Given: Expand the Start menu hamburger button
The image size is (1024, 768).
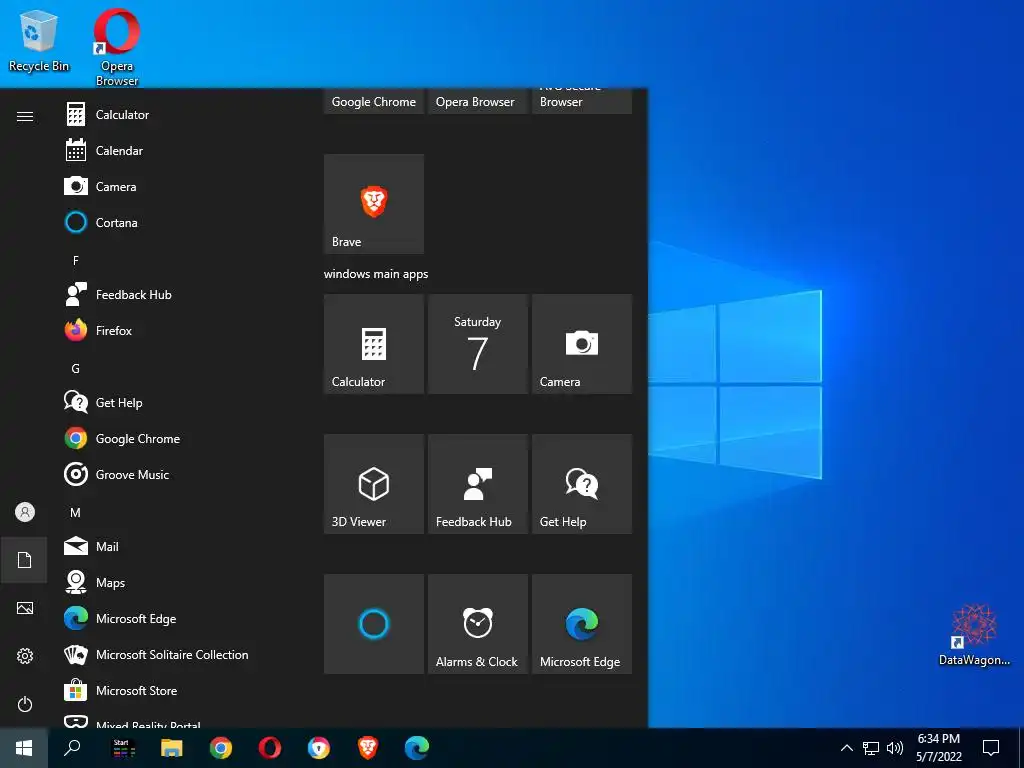Looking at the screenshot, I should (25, 116).
